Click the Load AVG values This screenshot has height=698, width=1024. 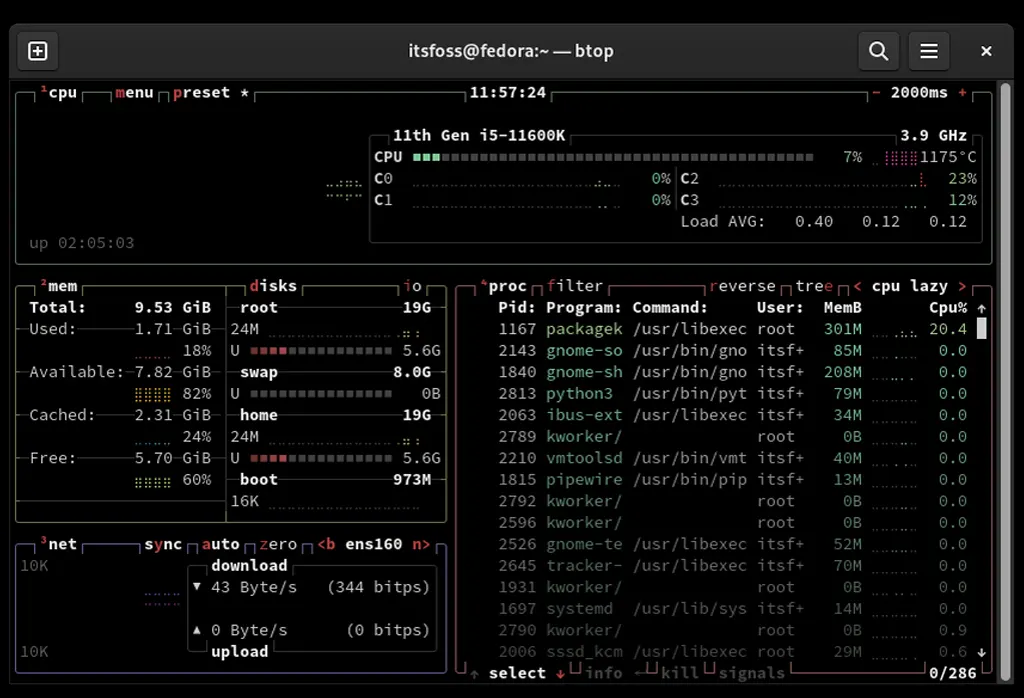[x=880, y=221]
